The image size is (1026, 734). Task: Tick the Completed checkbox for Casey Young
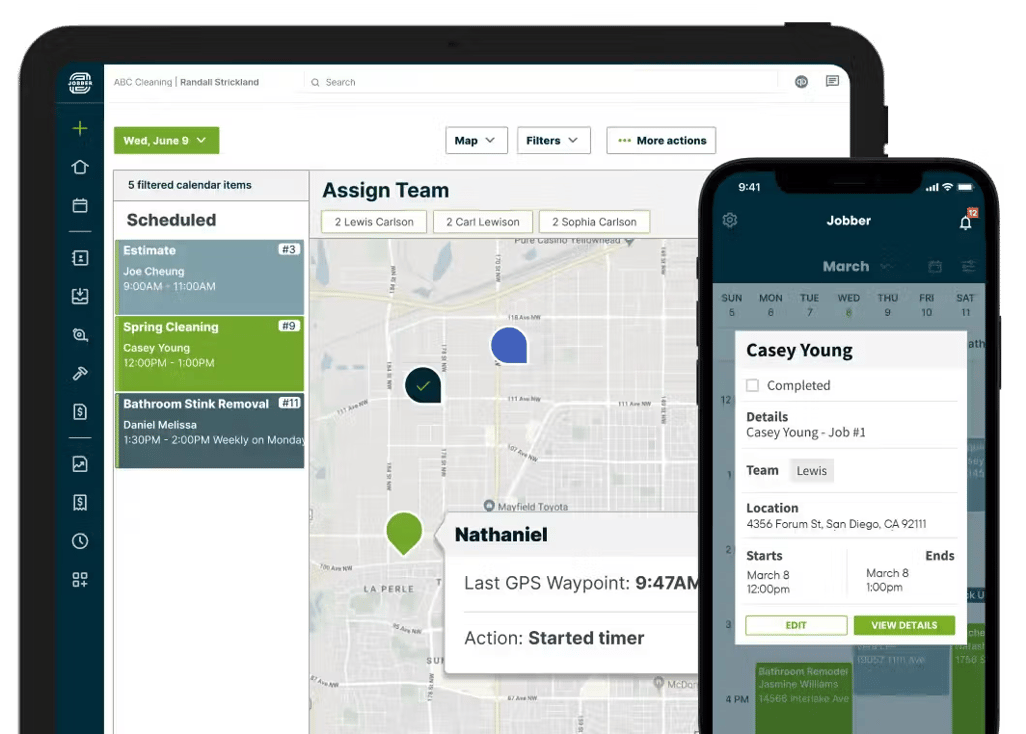click(x=752, y=385)
